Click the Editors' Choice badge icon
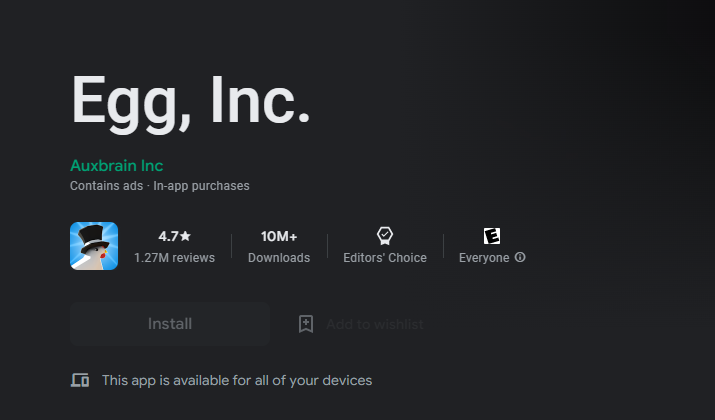This screenshot has height=420, width=715. pyautogui.click(x=385, y=236)
